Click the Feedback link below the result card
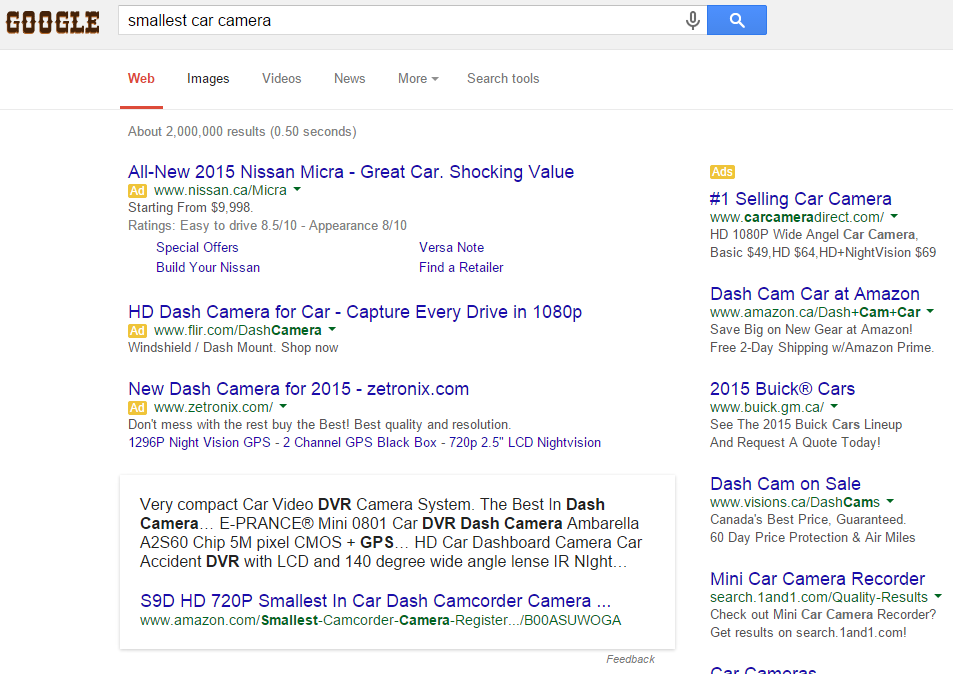 point(630,659)
